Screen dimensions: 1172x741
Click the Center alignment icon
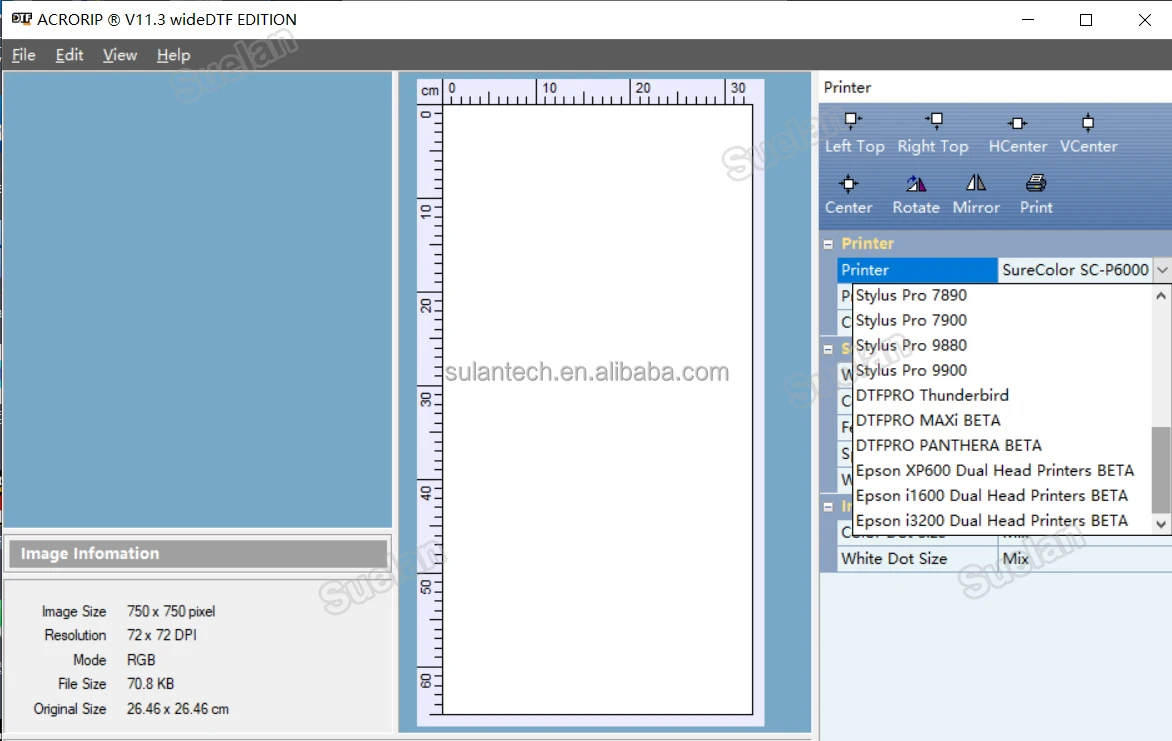pos(848,184)
